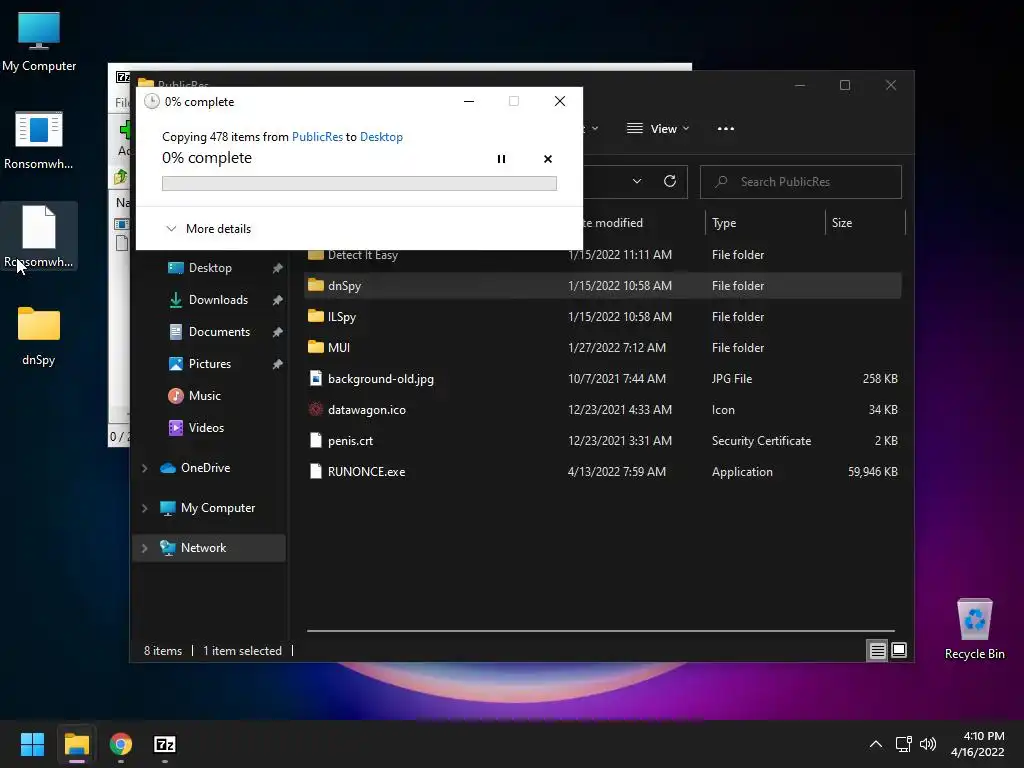
Task: Expand More details in the copy dialog
Action: [x=208, y=229]
